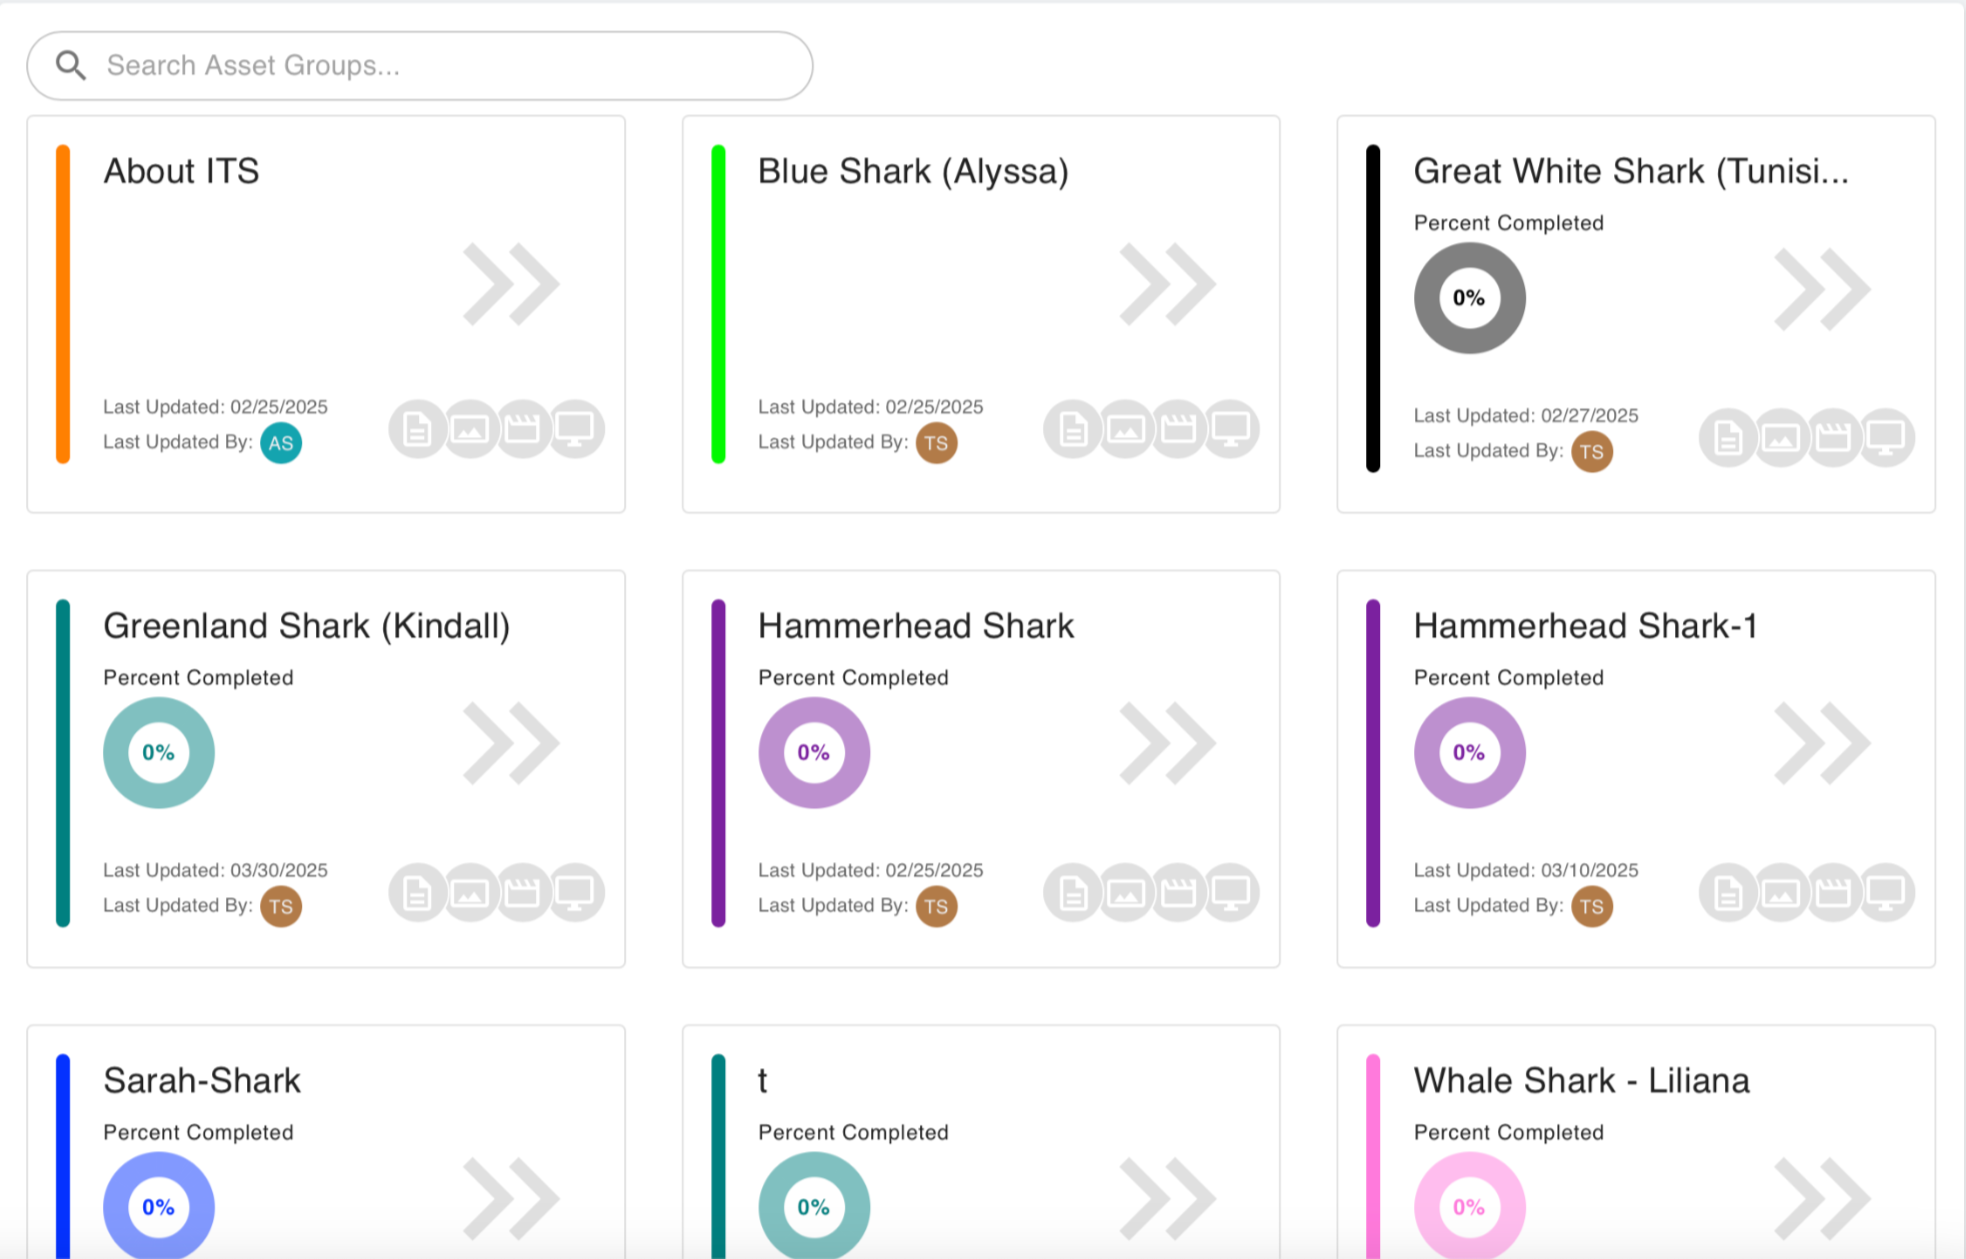Screen dimensions: 1966x1259
Task: Click the search magnifier icon
Action: [71, 65]
